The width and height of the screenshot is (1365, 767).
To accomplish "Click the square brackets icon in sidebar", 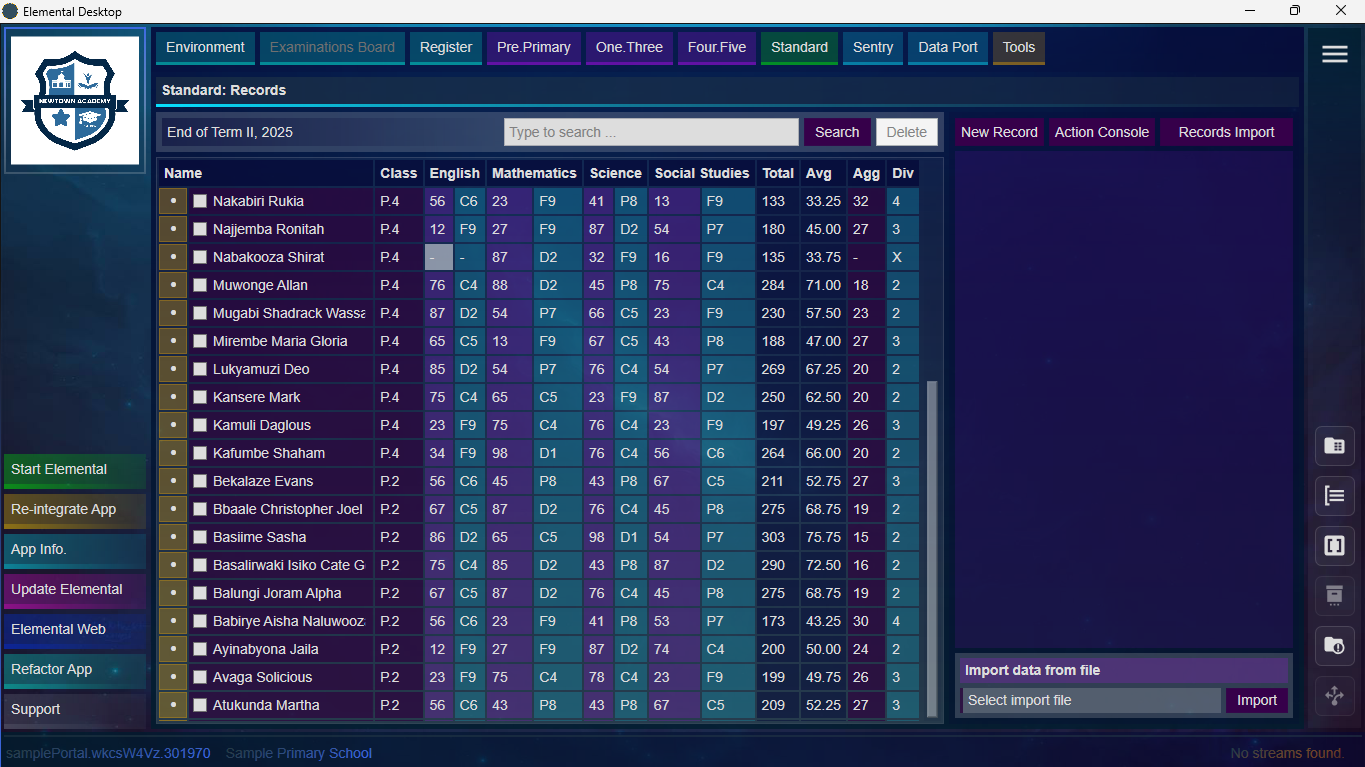I will point(1334,546).
